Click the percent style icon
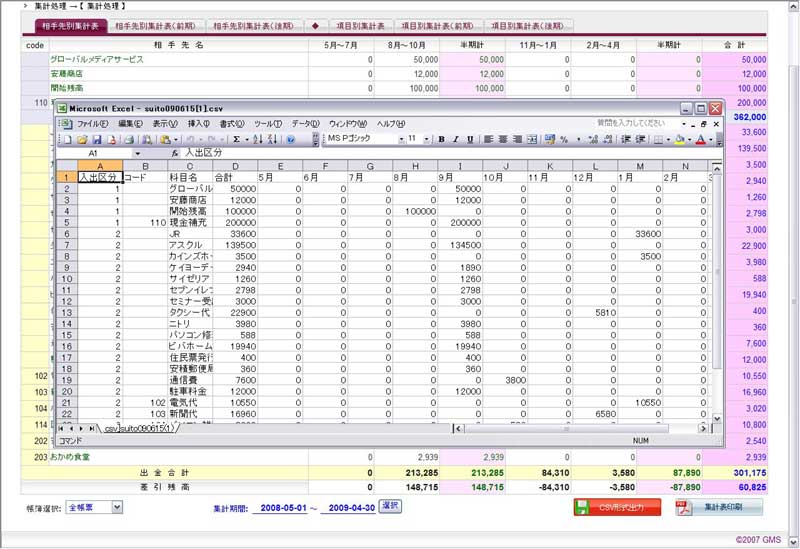Screen dimensions: 800x549 click(x=563, y=139)
